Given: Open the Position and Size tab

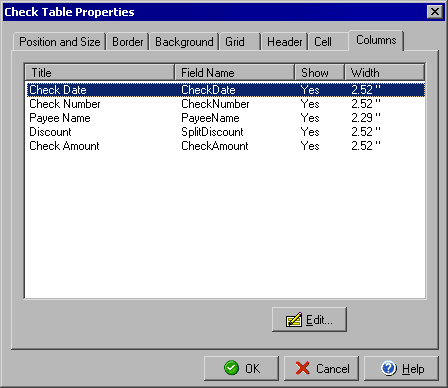Looking at the screenshot, I should coord(59,42).
